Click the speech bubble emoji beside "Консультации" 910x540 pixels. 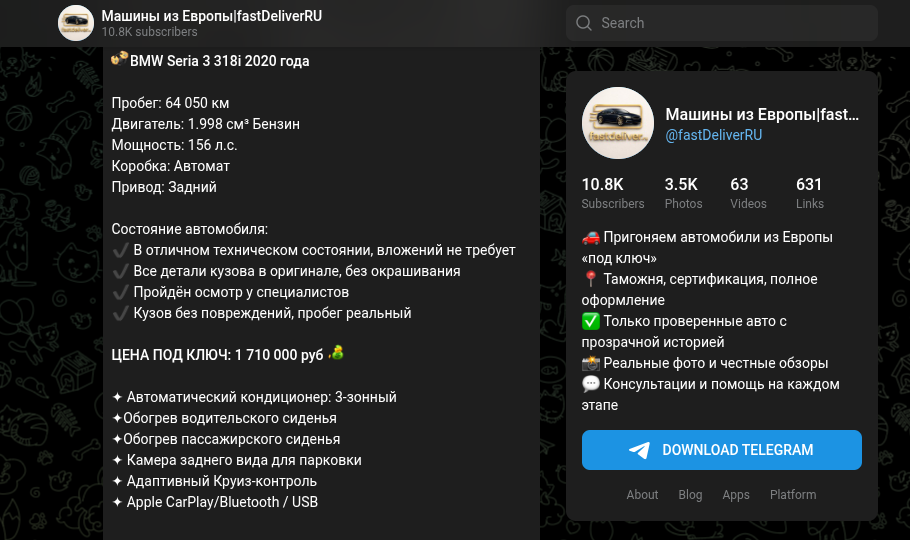pyautogui.click(x=591, y=384)
